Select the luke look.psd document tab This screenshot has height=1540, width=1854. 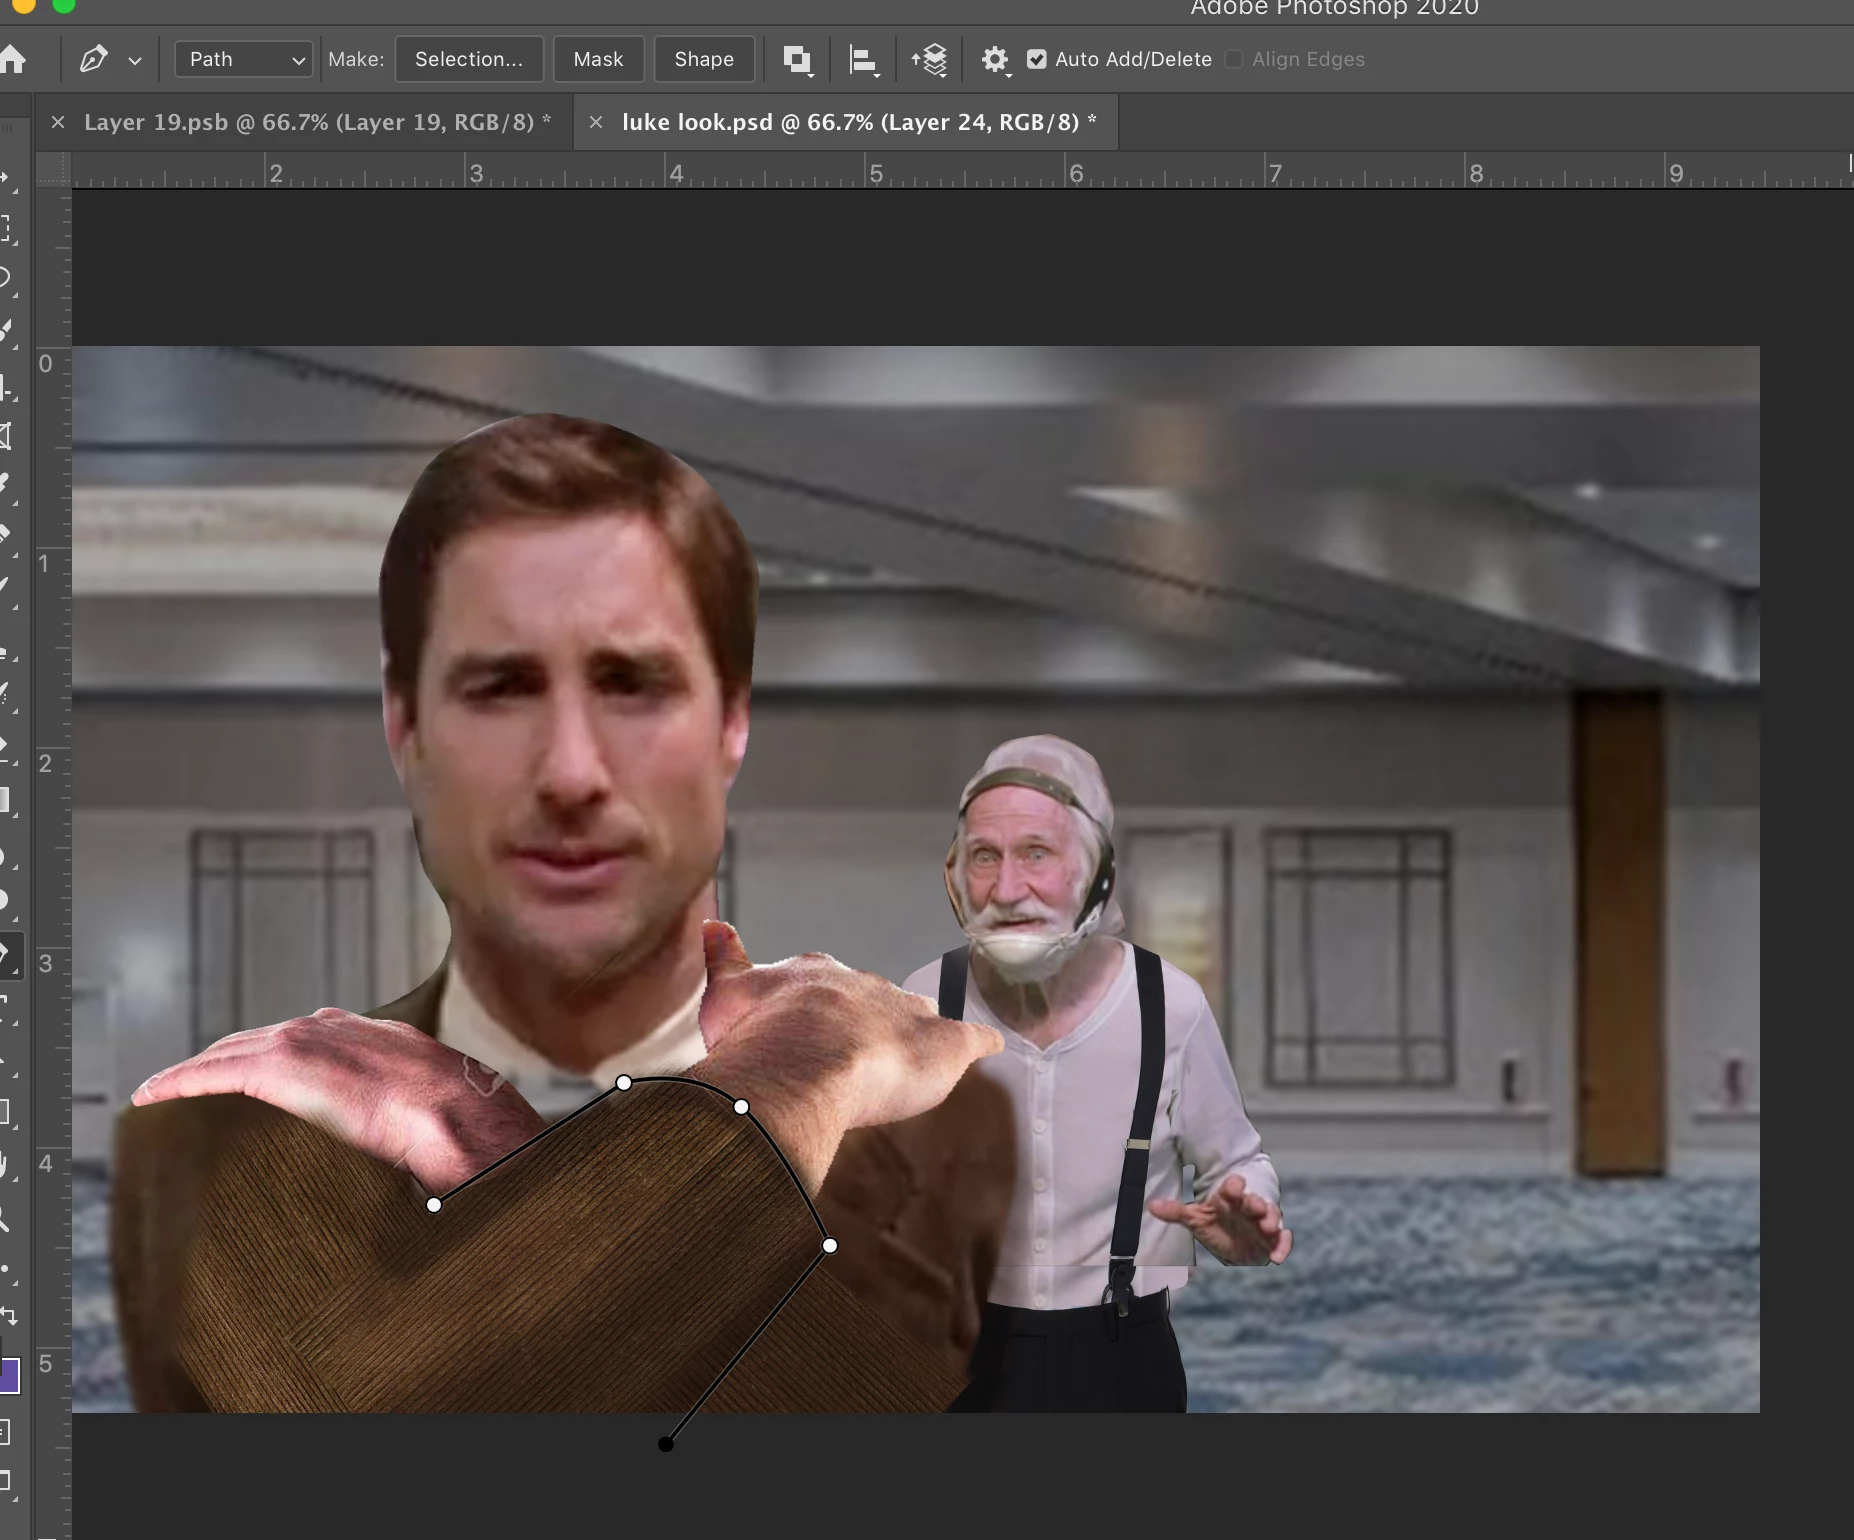click(850, 122)
